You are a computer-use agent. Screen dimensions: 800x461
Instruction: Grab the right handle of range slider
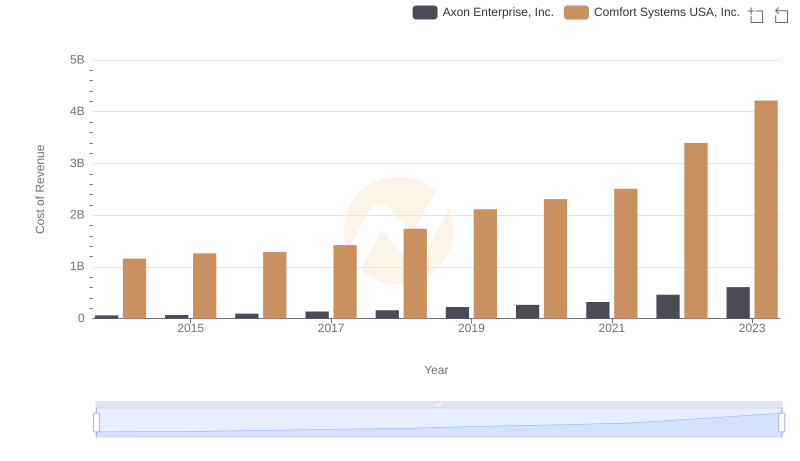tap(781, 423)
